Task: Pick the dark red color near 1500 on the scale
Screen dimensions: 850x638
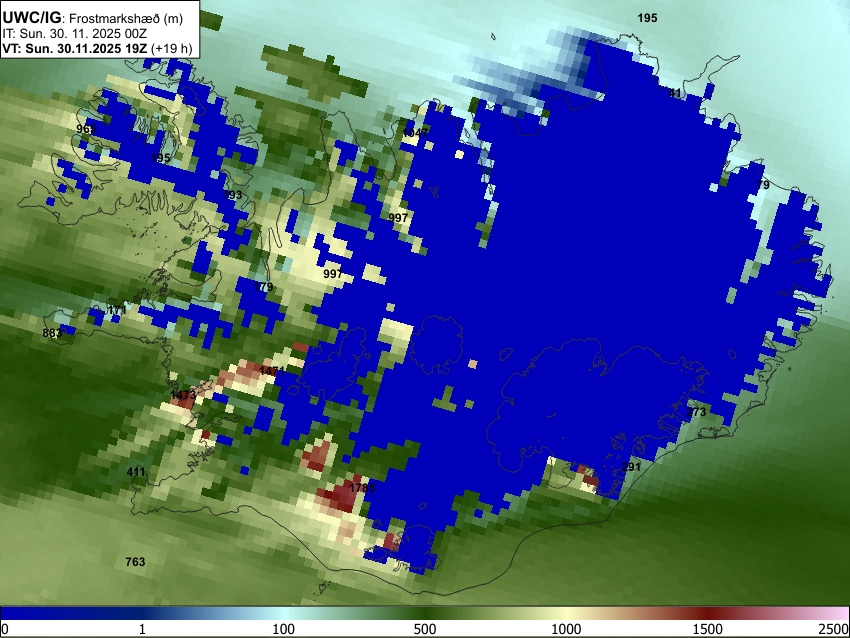Action: (707, 614)
